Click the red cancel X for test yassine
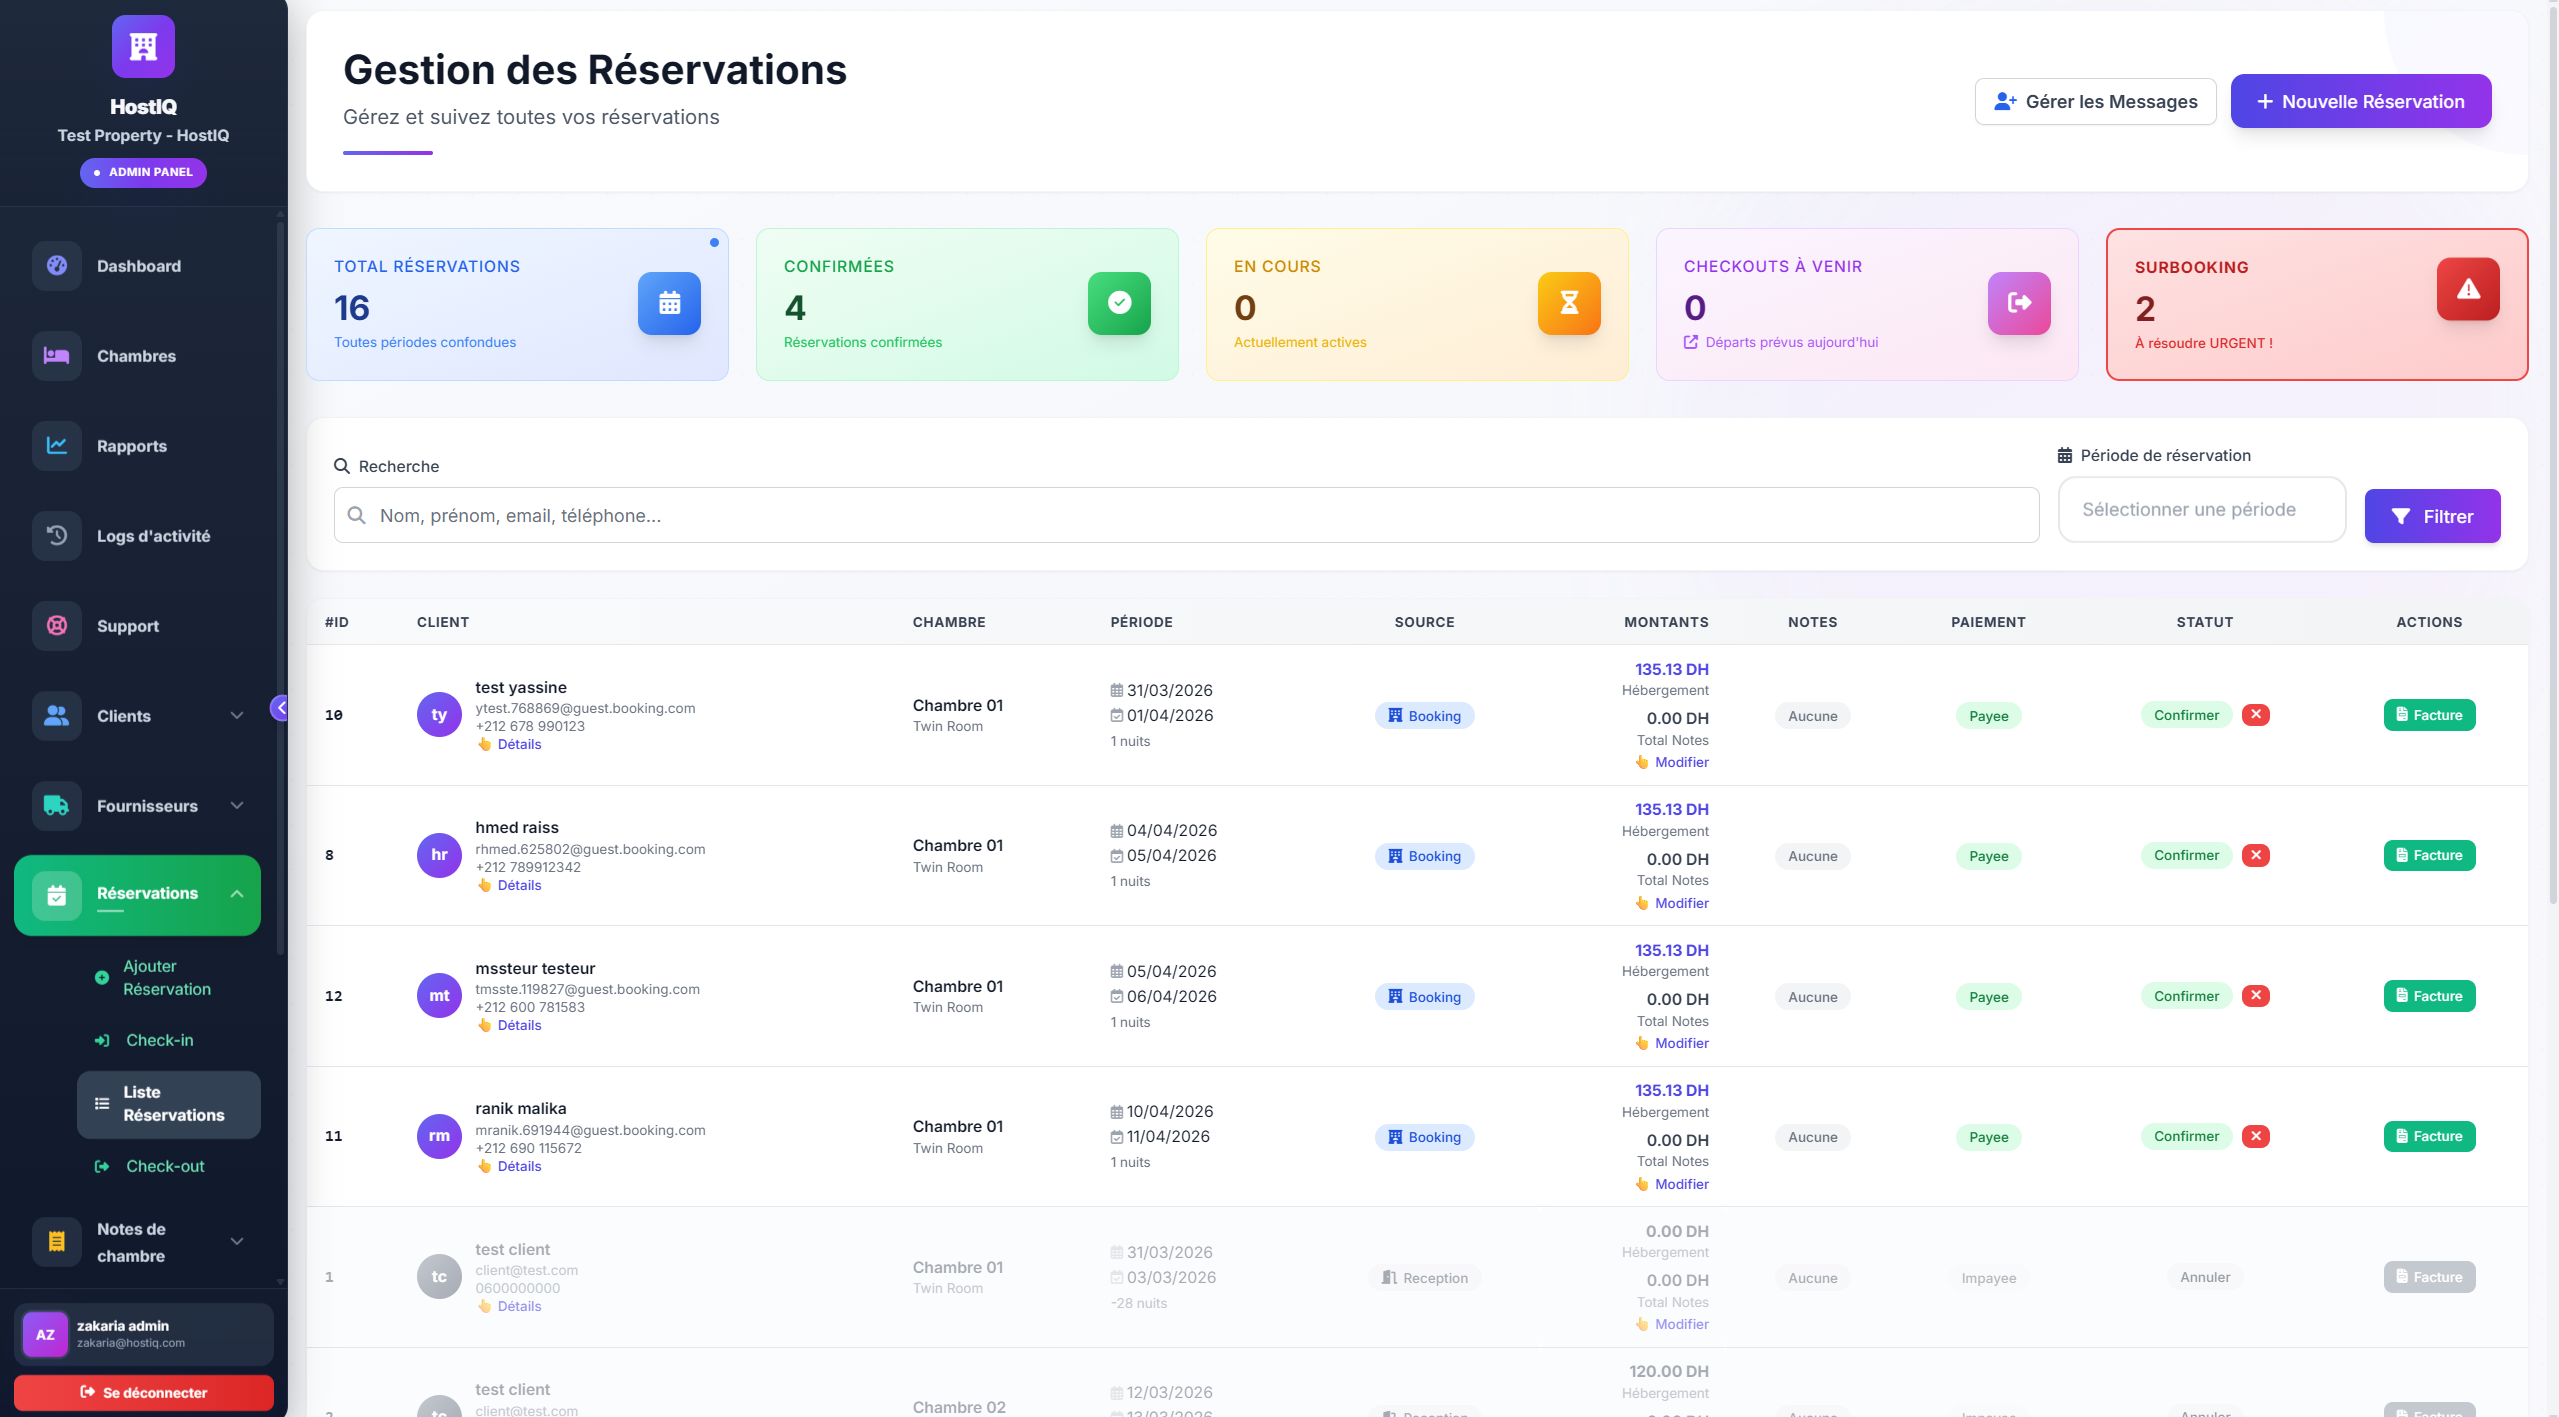Screen dimensions: 2559x1417 2255,715
